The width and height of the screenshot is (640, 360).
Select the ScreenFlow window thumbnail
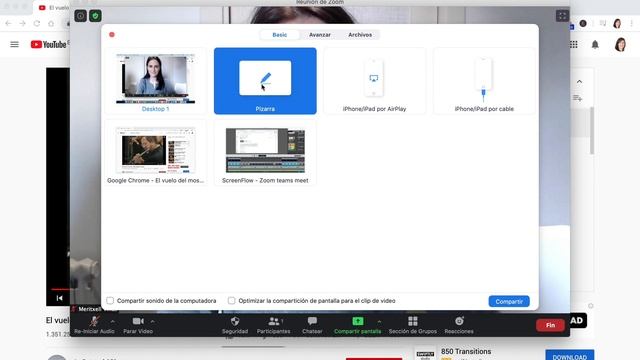(265, 153)
